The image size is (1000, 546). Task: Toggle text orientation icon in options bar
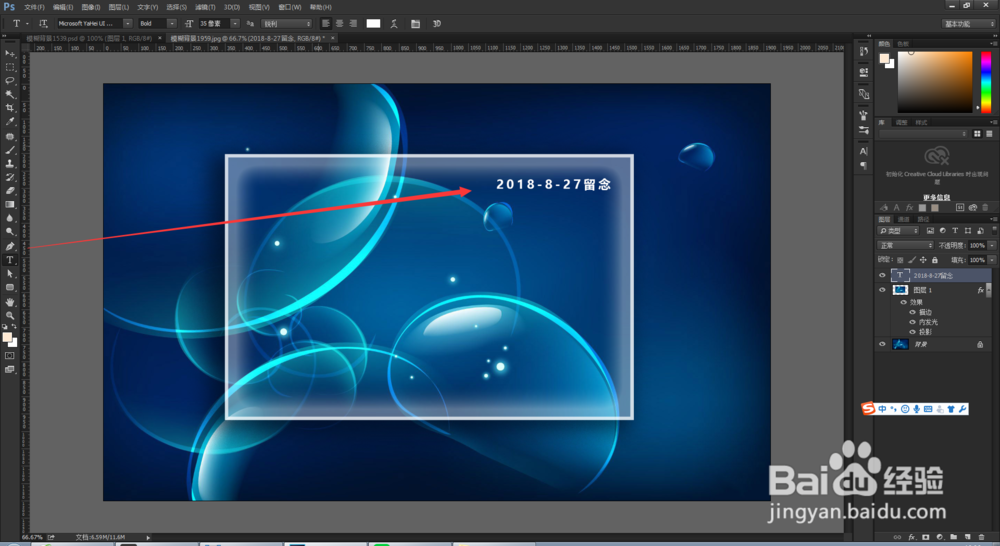point(43,24)
